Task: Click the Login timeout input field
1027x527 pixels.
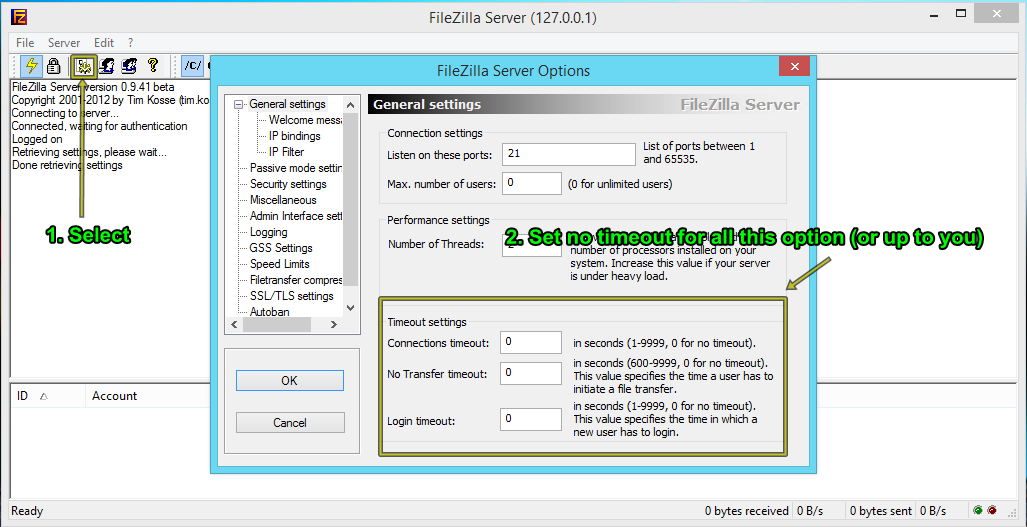Action: click(531, 420)
